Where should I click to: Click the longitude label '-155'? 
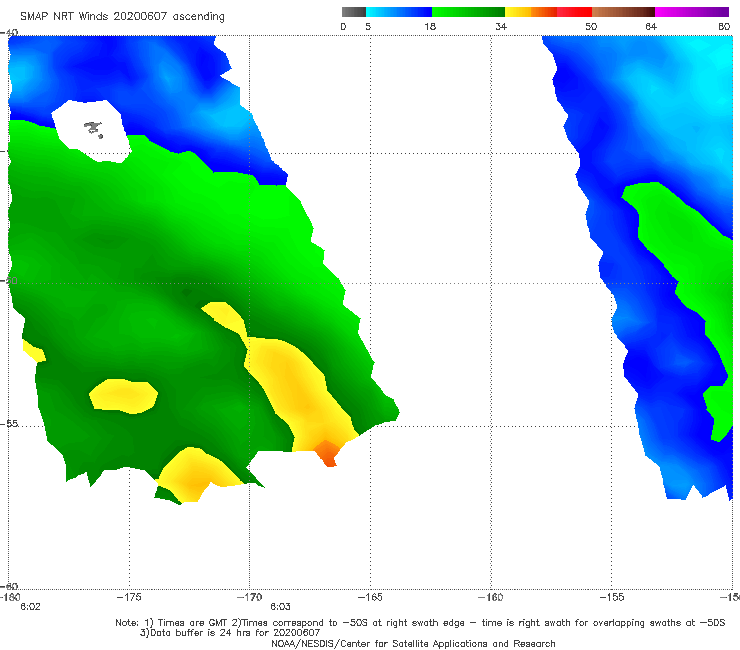click(x=612, y=597)
